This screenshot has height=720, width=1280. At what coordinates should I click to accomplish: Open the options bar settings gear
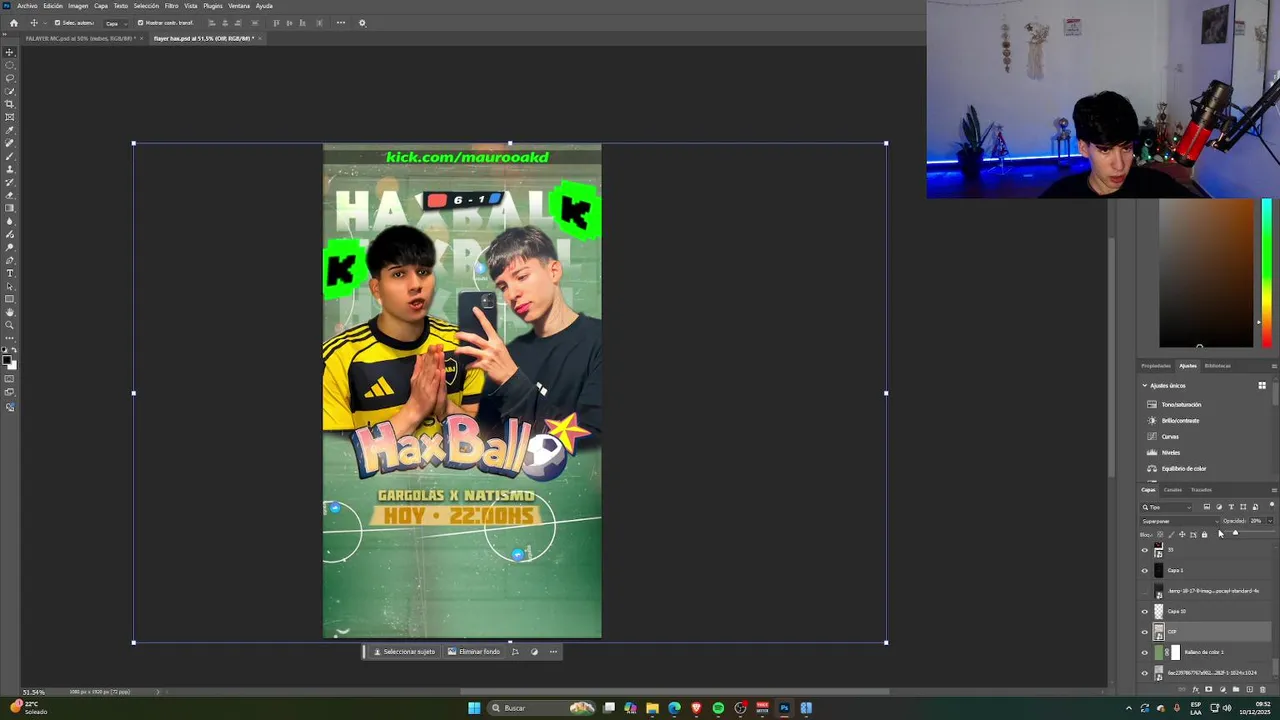[x=362, y=23]
